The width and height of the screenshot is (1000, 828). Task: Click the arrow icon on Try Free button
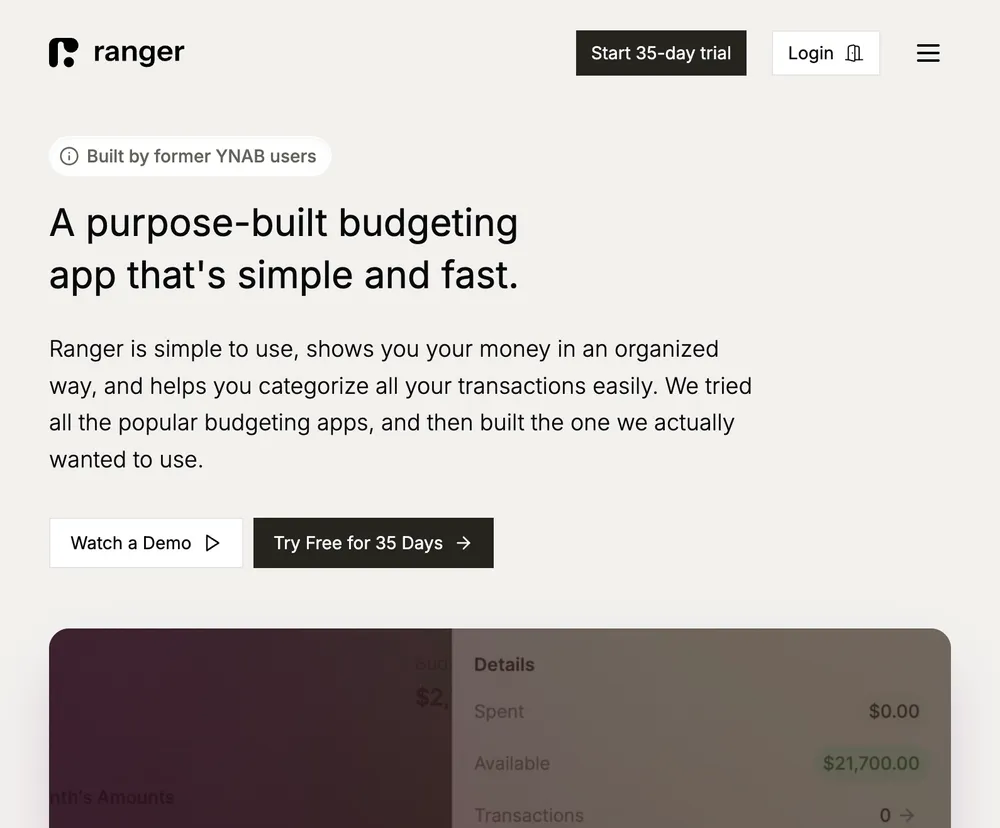click(462, 543)
